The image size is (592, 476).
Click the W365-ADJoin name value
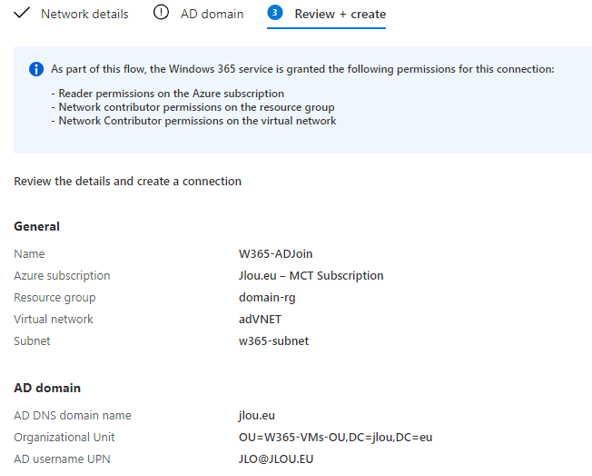(x=276, y=254)
